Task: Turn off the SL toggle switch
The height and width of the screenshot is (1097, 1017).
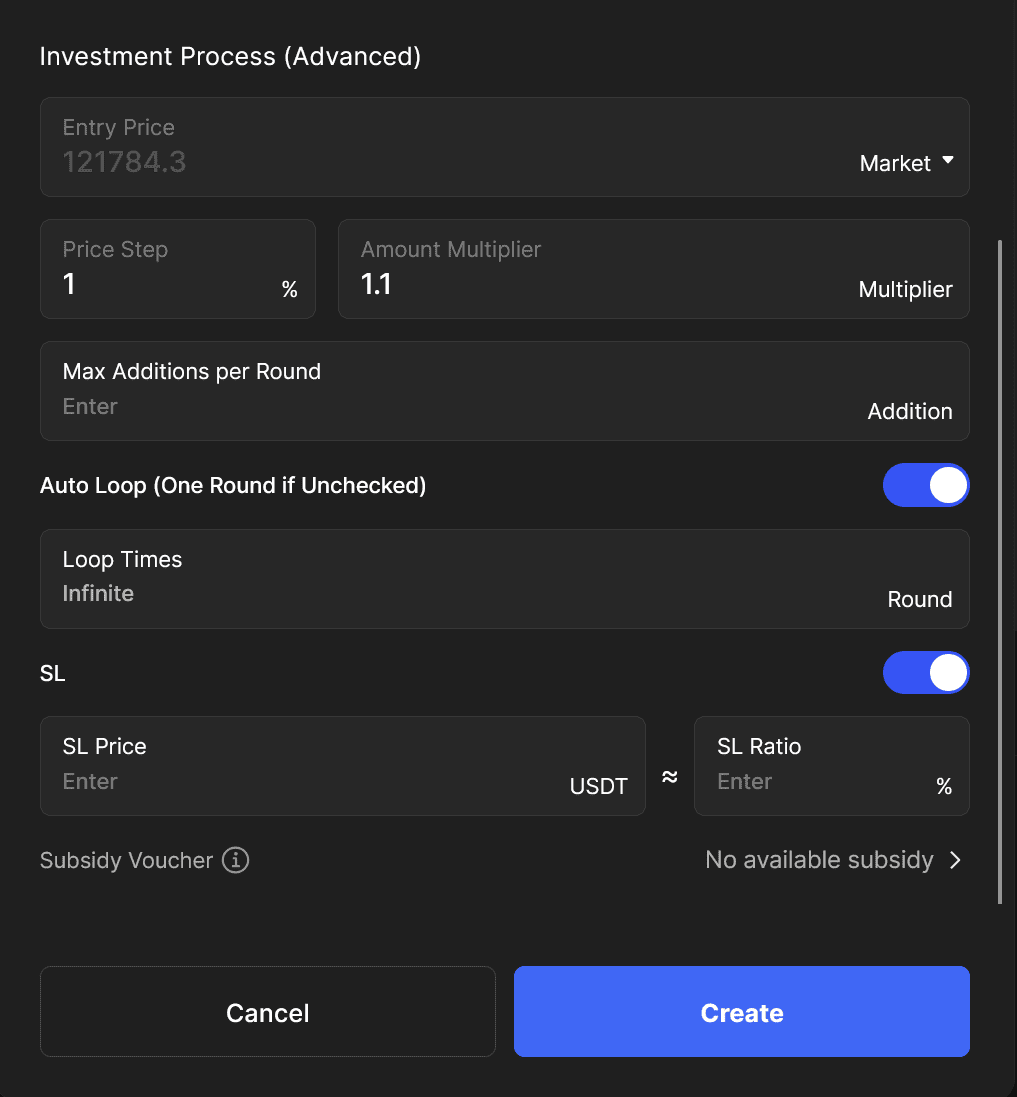Action: point(925,673)
